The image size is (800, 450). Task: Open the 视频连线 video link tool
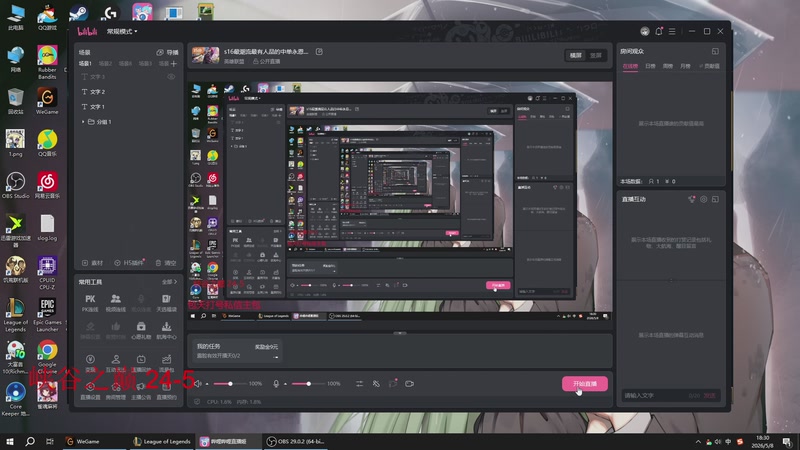116,303
